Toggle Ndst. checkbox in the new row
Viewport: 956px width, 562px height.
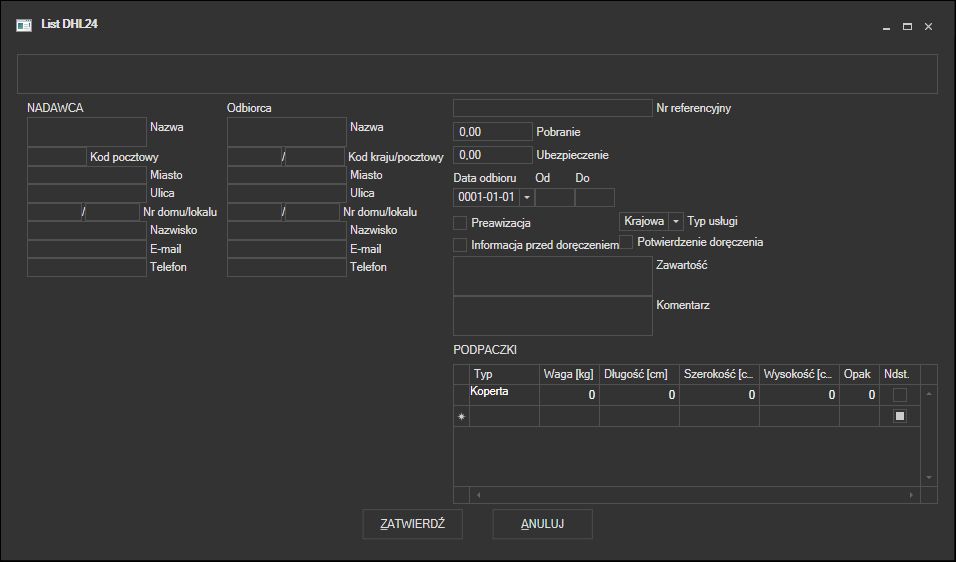pyautogui.click(x=900, y=416)
